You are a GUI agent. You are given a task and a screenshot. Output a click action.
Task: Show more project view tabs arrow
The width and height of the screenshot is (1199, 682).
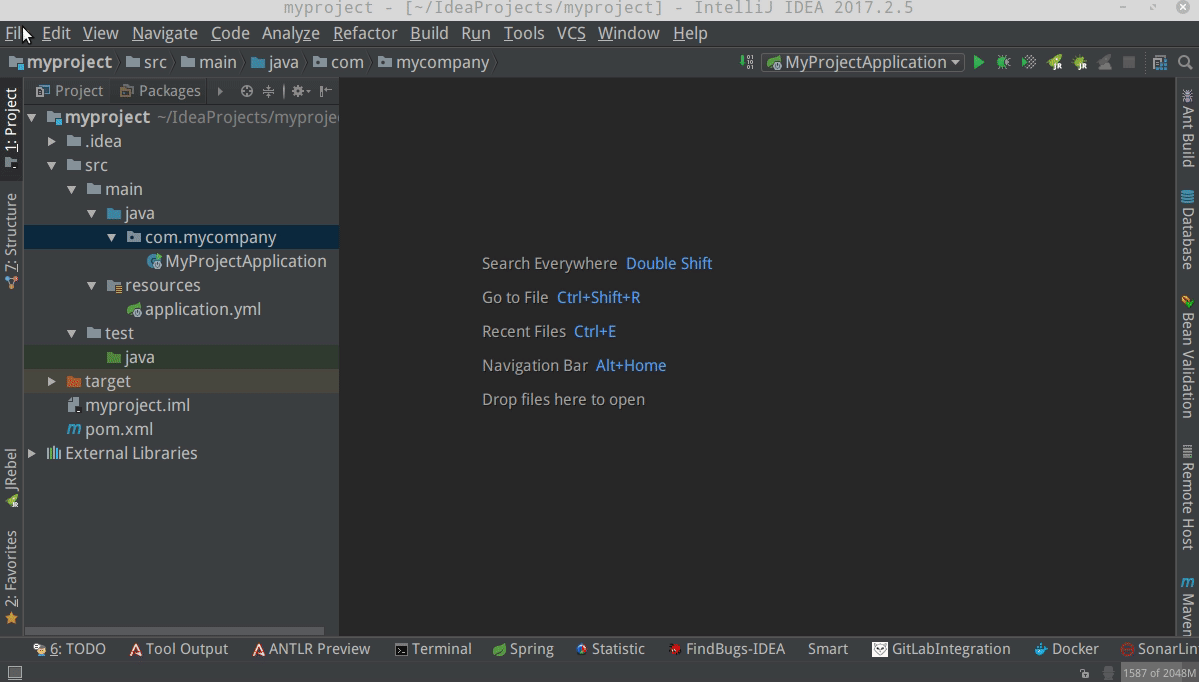pyautogui.click(x=219, y=91)
